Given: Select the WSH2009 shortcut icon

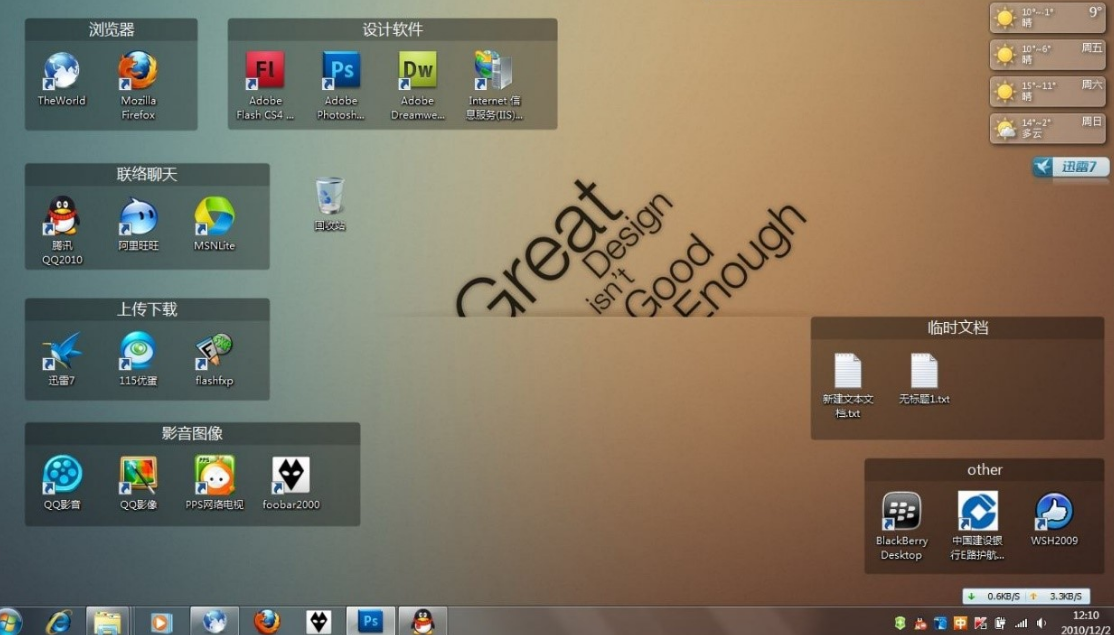Looking at the screenshot, I should [1054, 512].
